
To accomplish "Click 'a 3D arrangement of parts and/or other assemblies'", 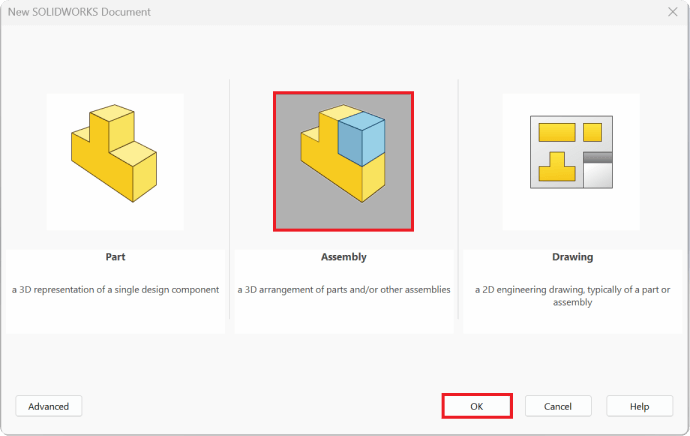I will click(344, 290).
